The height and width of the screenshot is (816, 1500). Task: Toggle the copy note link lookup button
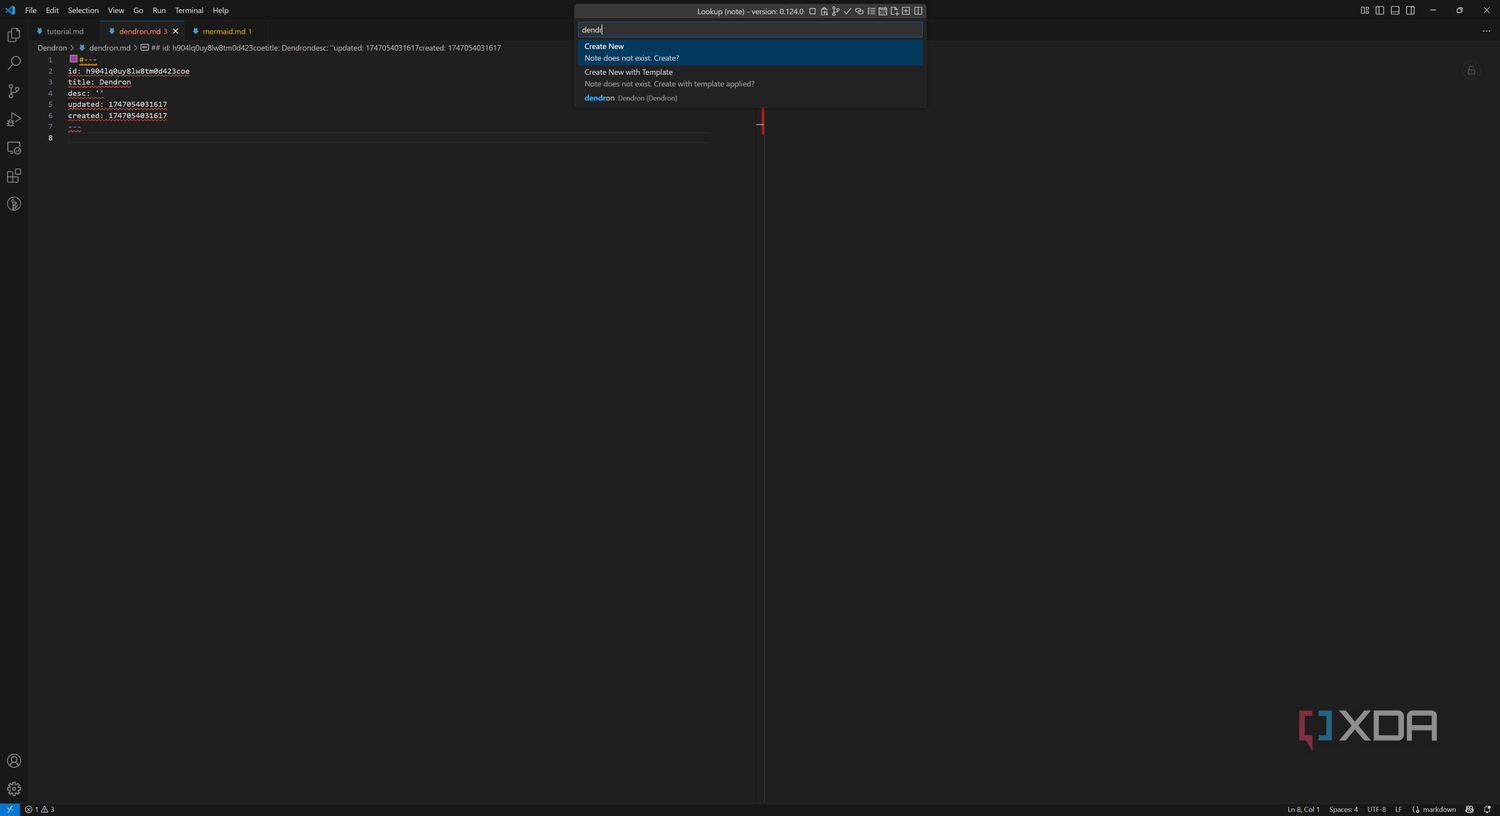pyautogui.click(x=859, y=11)
